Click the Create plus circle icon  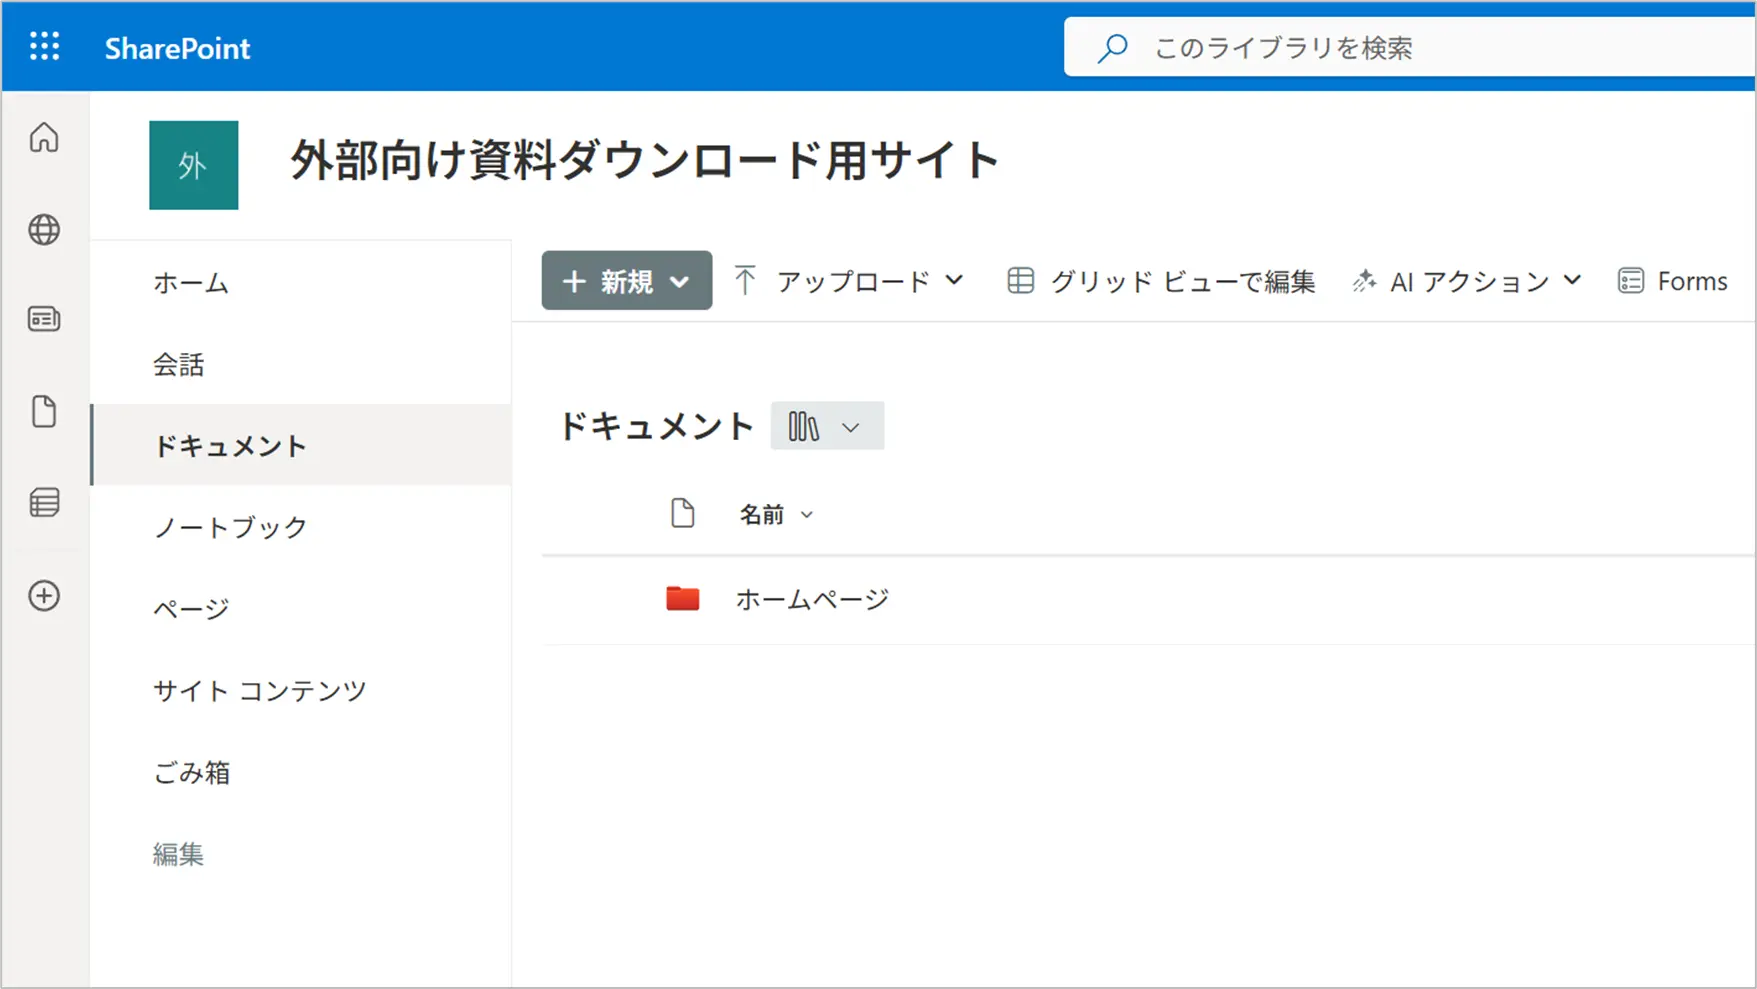tap(44, 596)
